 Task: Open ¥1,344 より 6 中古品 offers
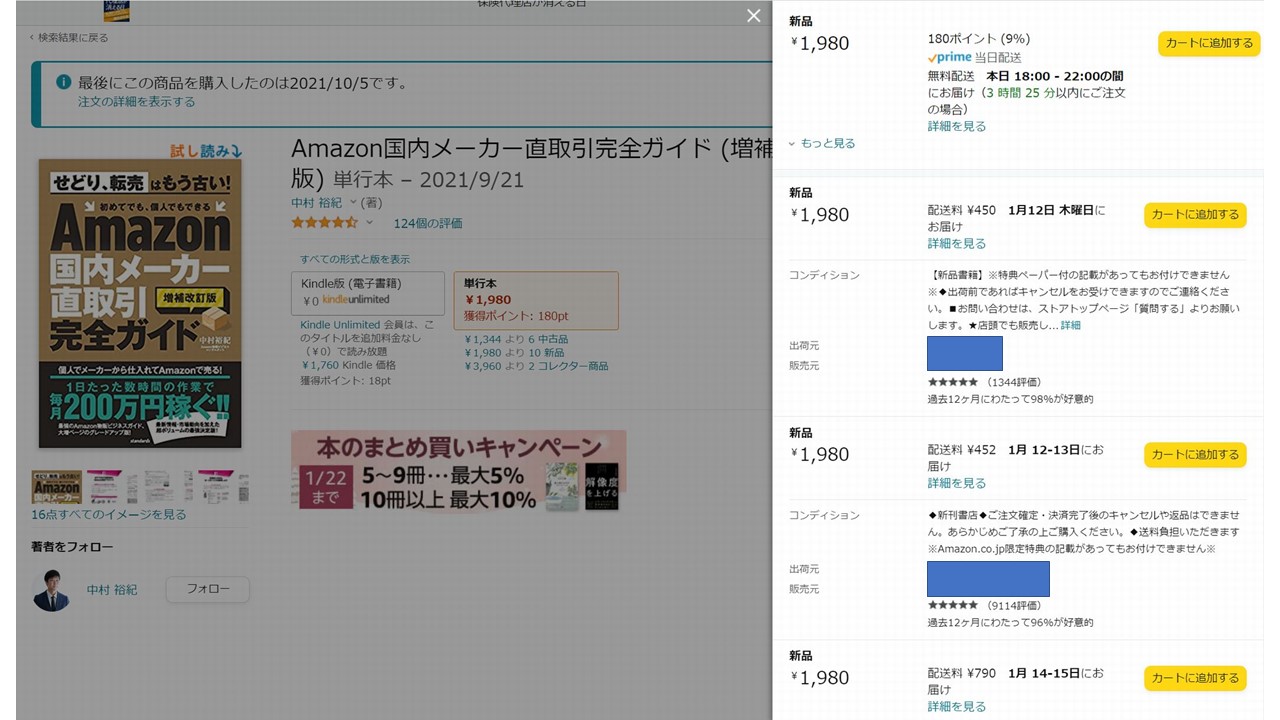(516, 339)
